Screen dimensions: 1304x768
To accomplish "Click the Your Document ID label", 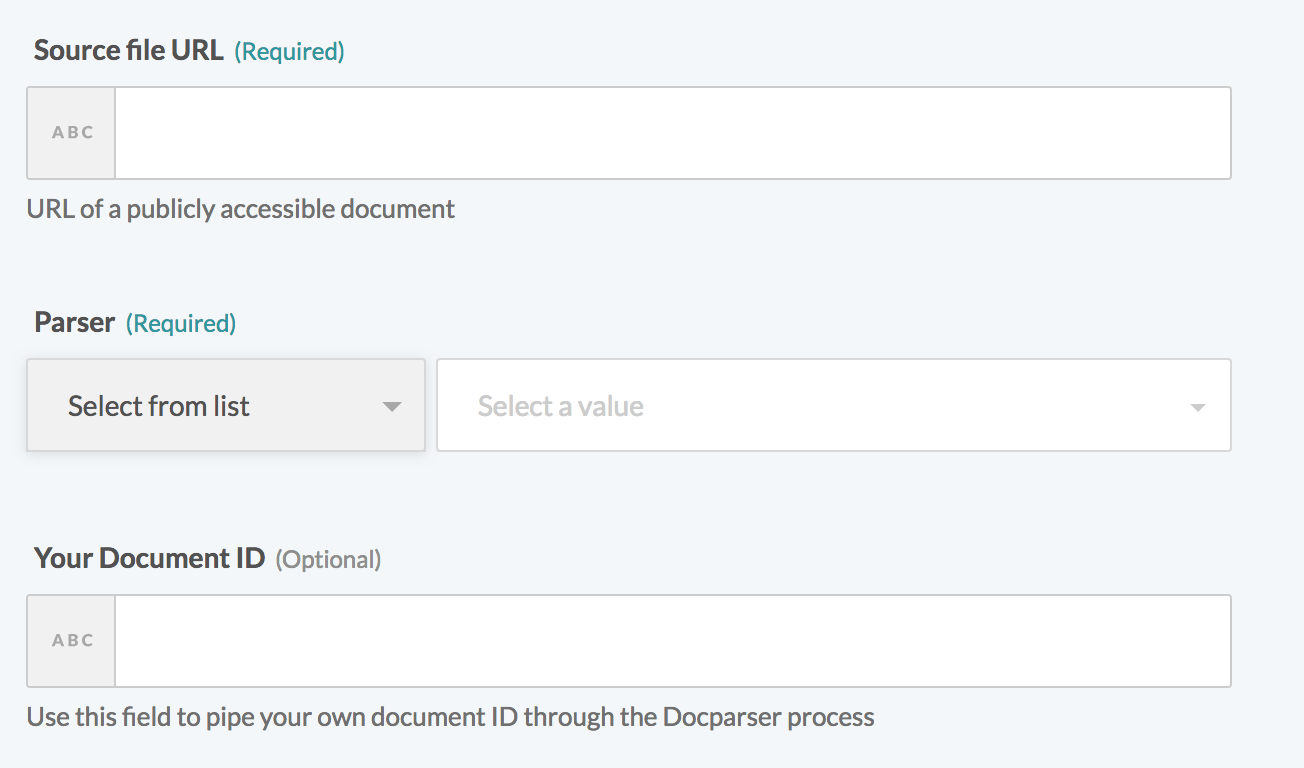I will click(x=149, y=558).
